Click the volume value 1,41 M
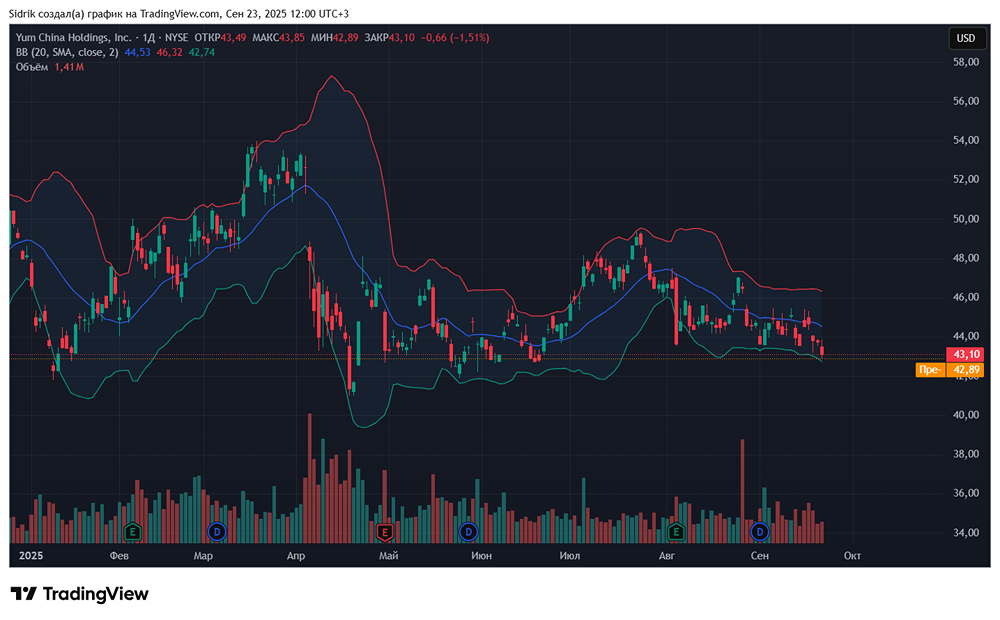 point(69,67)
